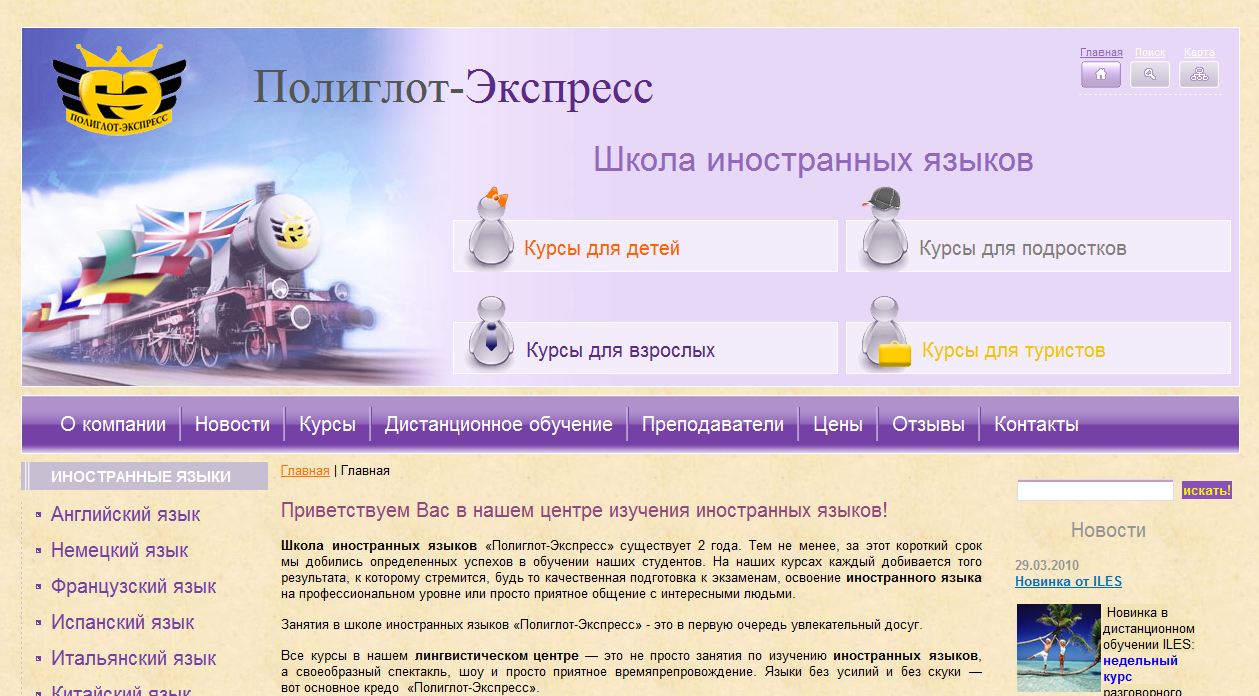The width and height of the screenshot is (1259, 696).
Task: Select Немецкий язык in the sidebar
Action: [122, 550]
